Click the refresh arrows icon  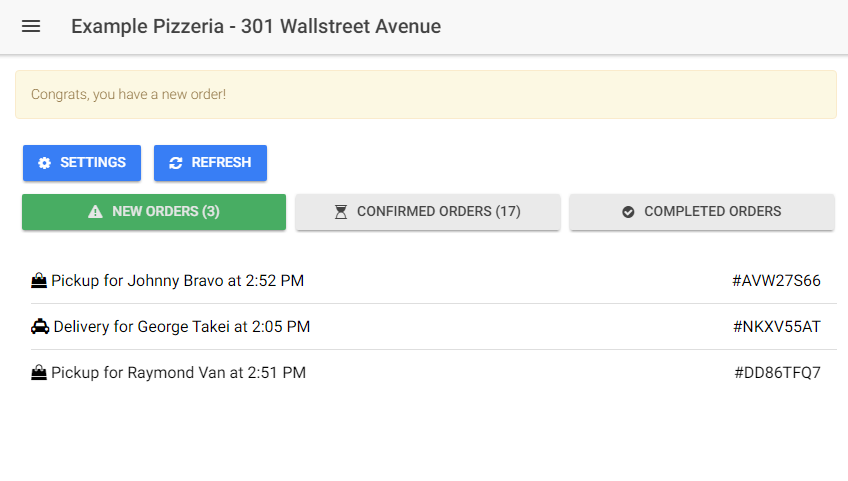pyautogui.click(x=176, y=163)
